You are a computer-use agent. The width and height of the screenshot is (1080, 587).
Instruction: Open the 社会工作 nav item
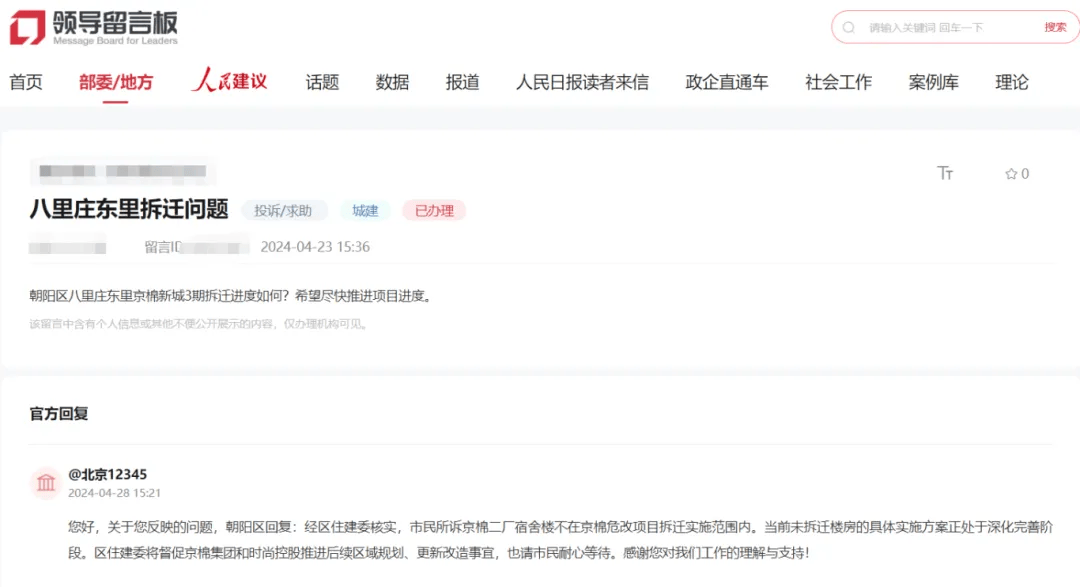[838, 82]
